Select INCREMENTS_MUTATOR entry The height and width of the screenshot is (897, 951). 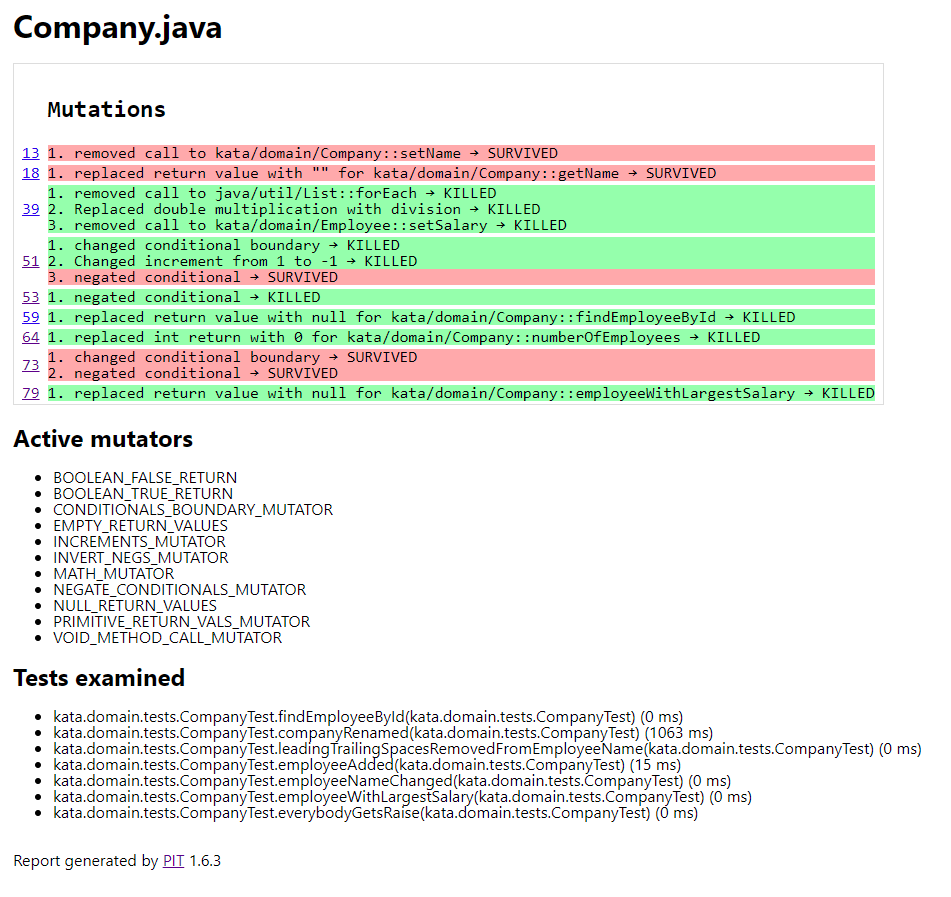(139, 542)
